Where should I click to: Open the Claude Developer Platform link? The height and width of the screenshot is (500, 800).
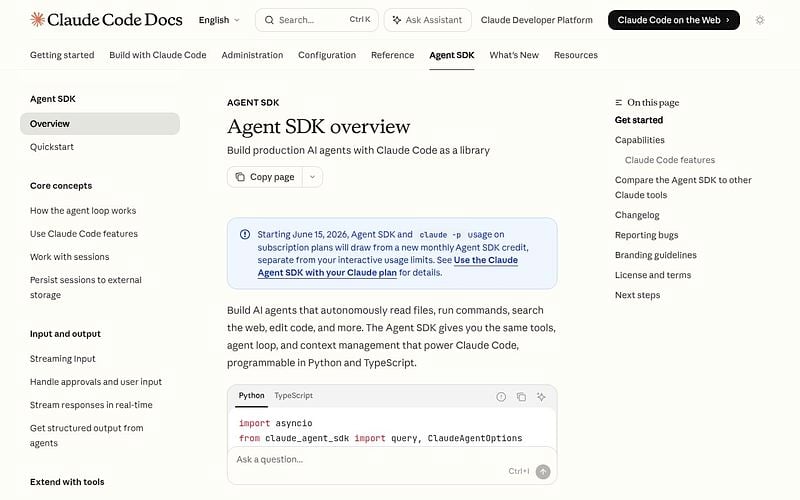point(537,20)
